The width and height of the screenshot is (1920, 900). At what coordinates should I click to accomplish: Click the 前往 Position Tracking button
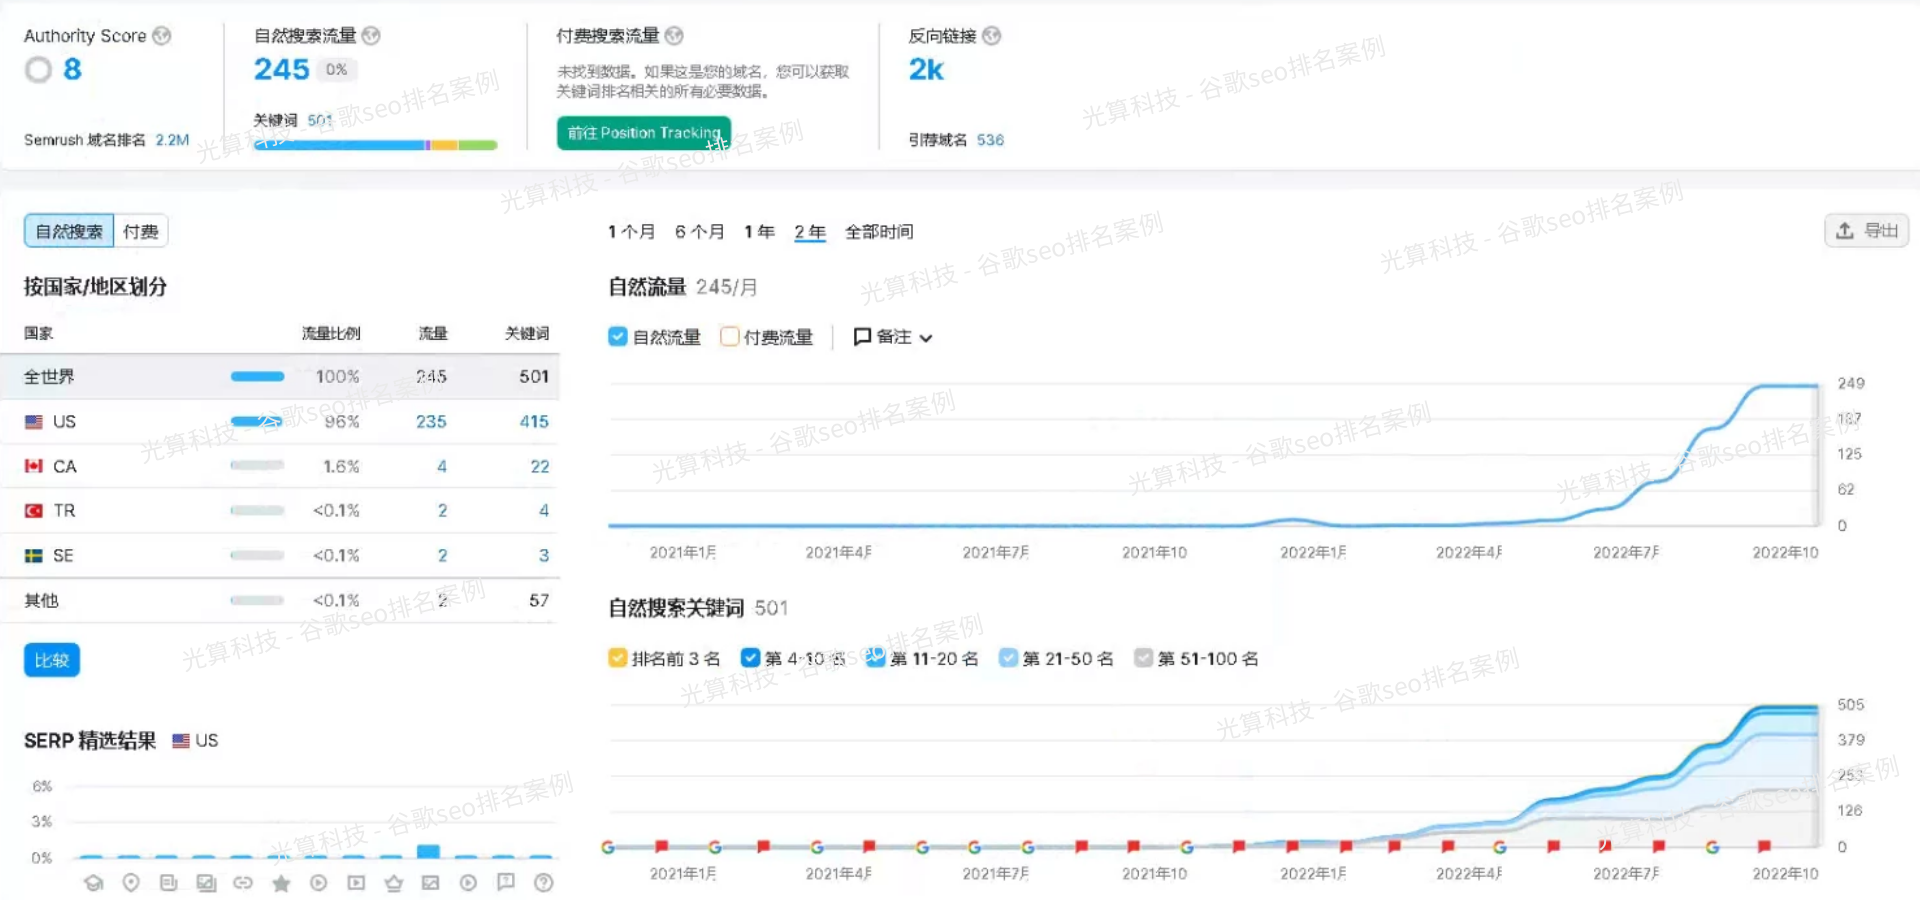point(643,132)
